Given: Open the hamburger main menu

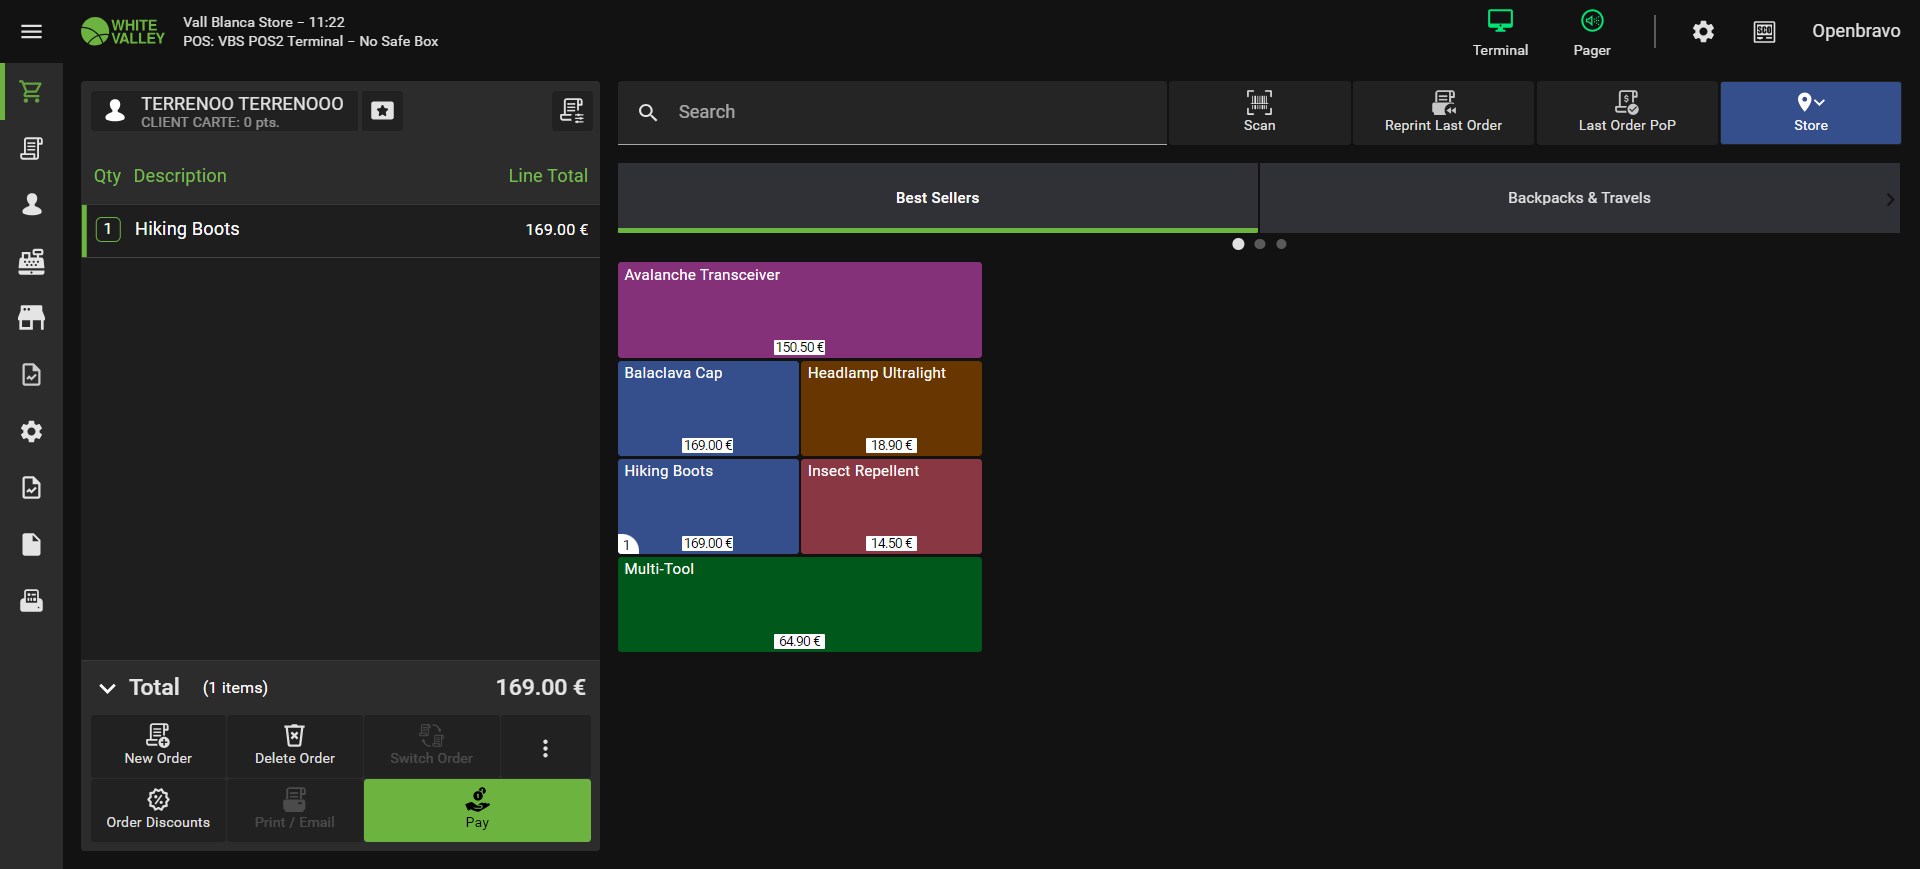Looking at the screenshot, I should 31,31.
